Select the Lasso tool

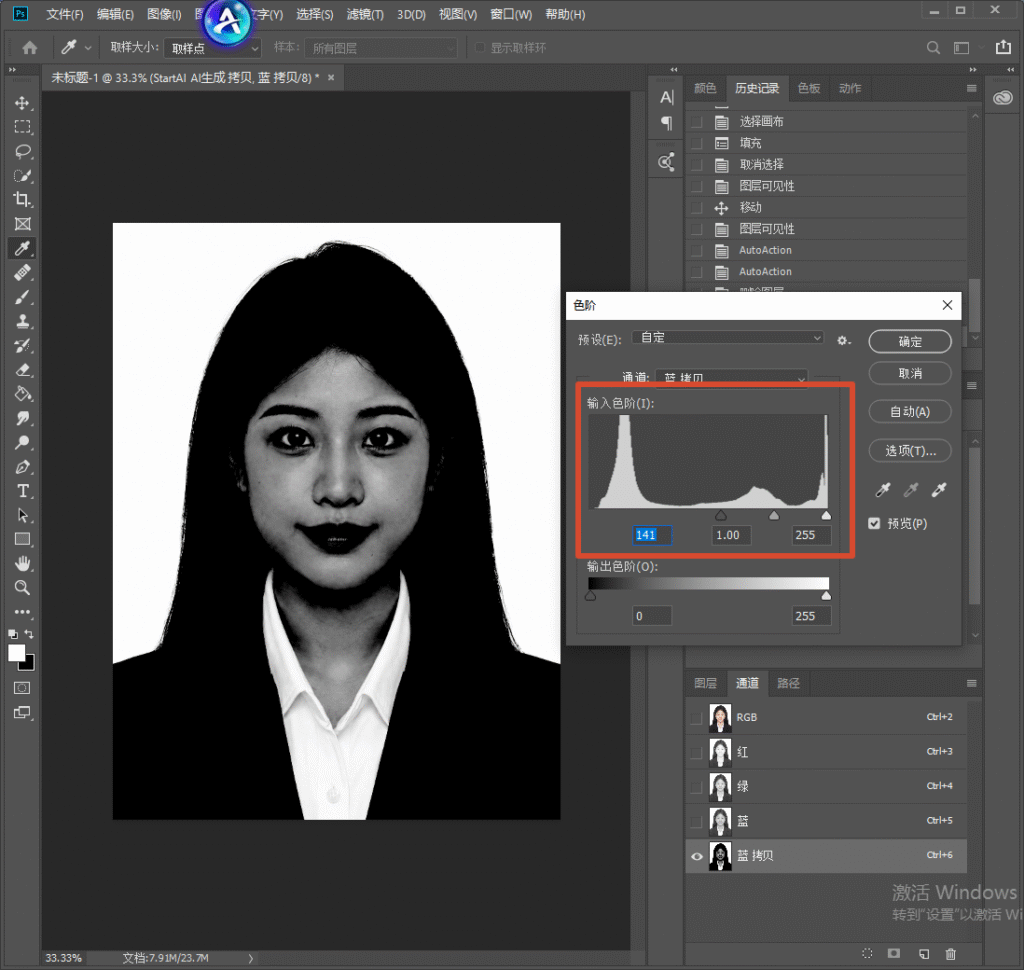[x=22, y=152]
